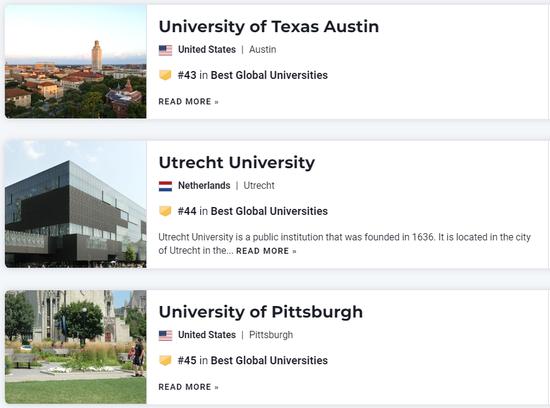
Task: Open the Utrecht University title link
Action: [237, 162]
